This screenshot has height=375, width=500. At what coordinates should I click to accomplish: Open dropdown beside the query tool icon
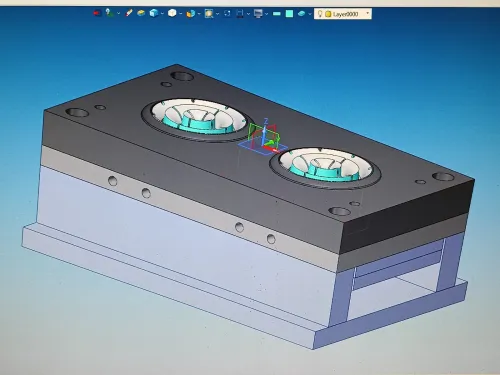(118, 14)
